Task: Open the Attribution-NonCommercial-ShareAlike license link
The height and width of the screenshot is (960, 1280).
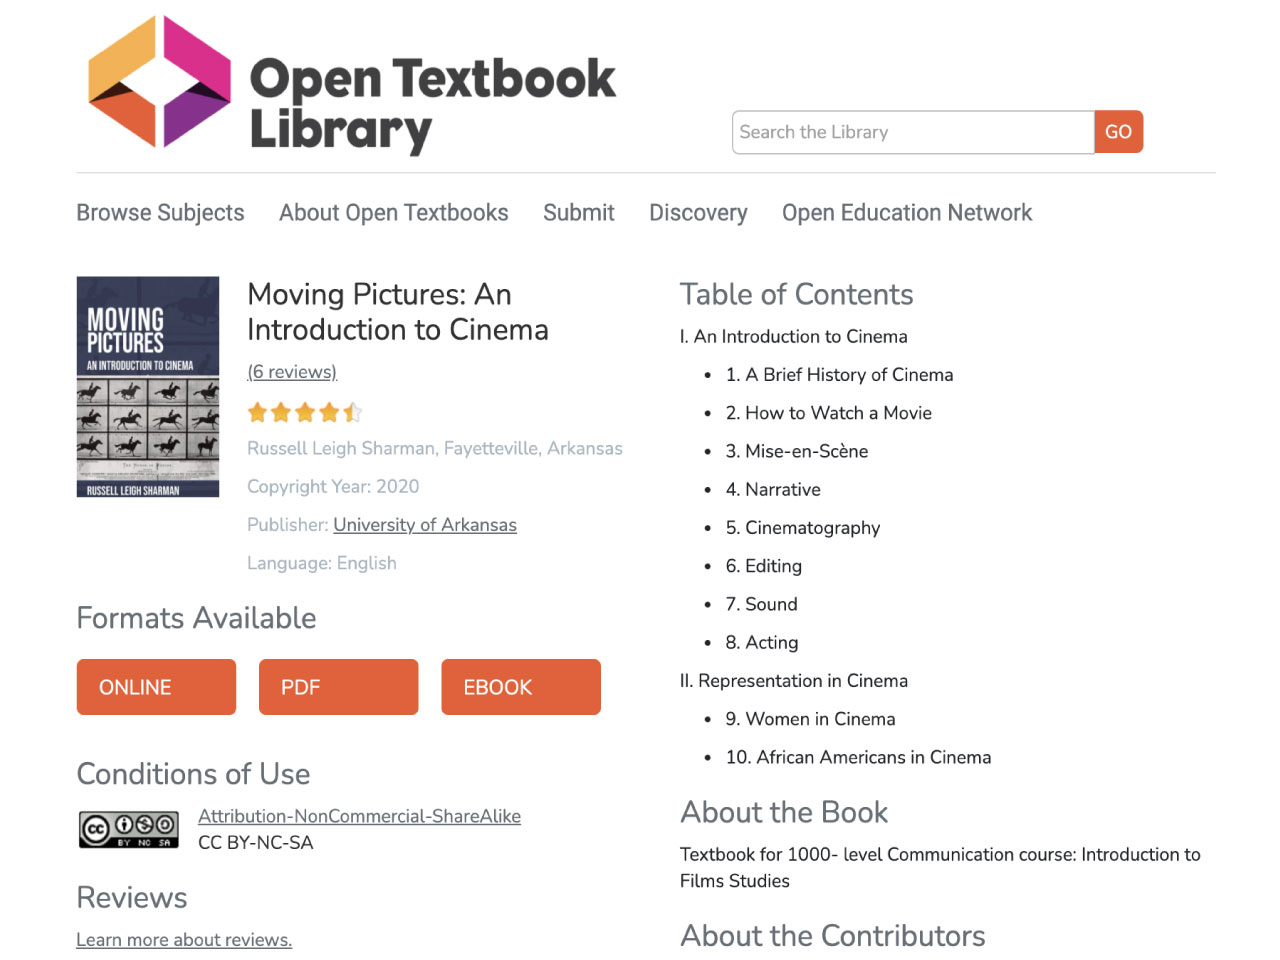Action: (359, 816)
